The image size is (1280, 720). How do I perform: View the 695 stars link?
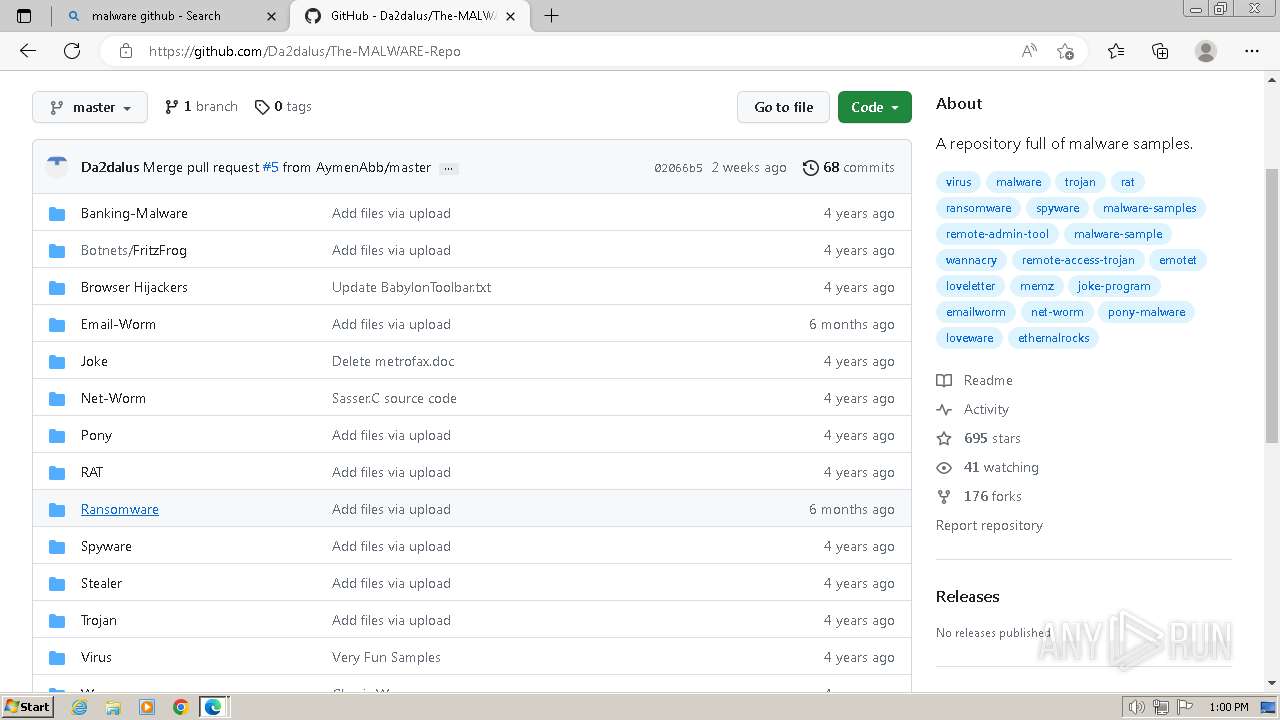tap(979, 438)
